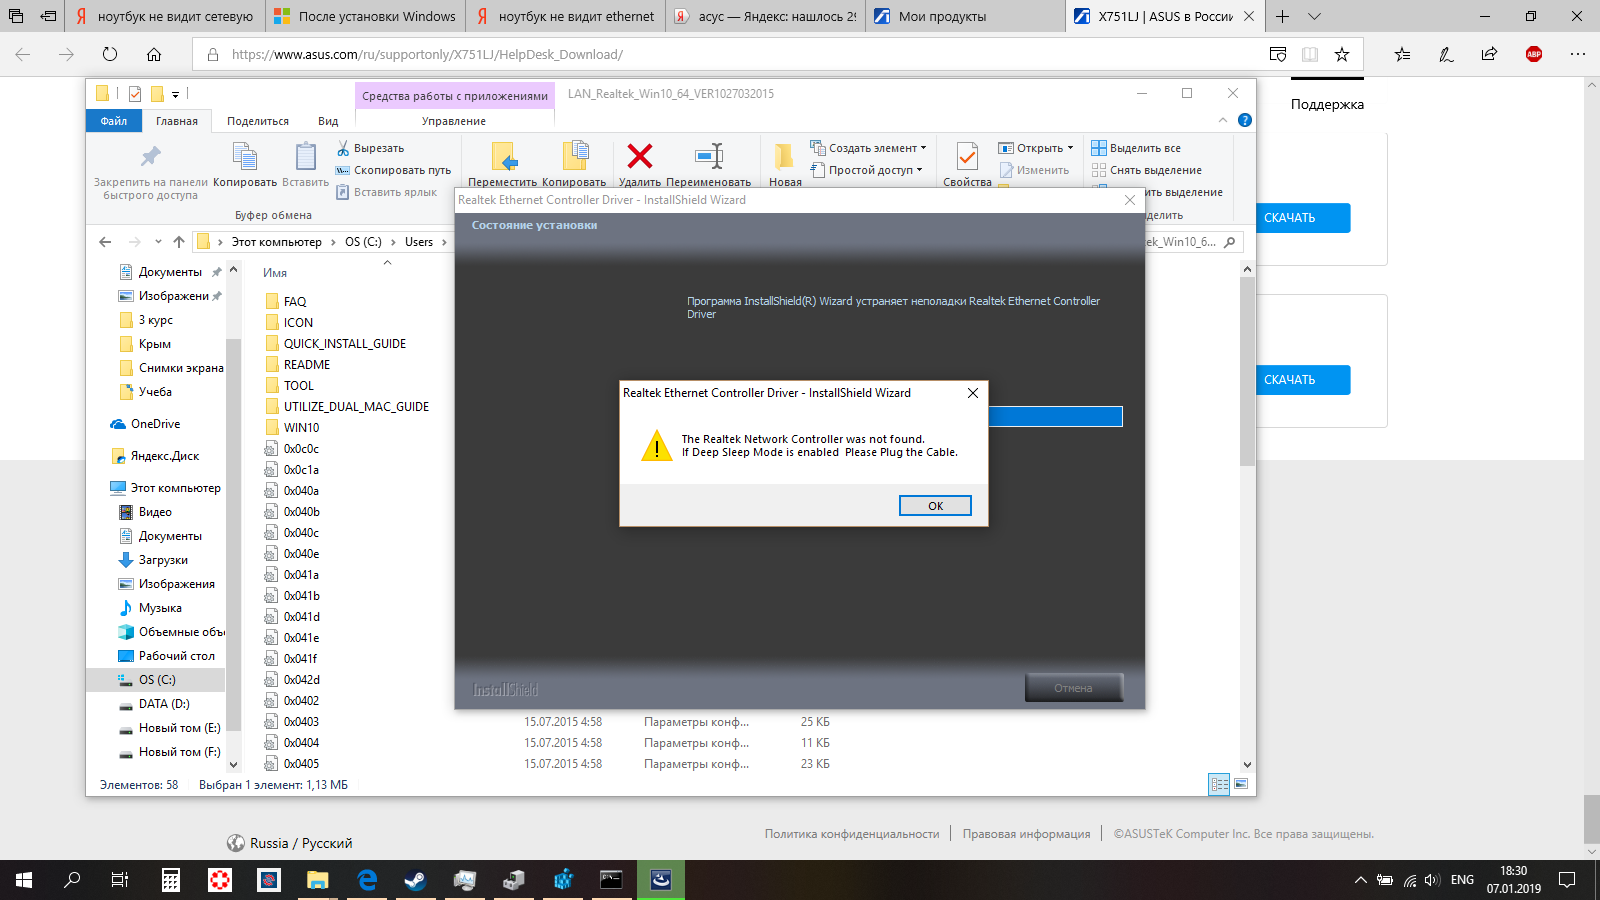Click the Explorer up-one-level arrow
Image resolution: width=1600 pixels, height=900 pixels.
click(x=179, y=242)
